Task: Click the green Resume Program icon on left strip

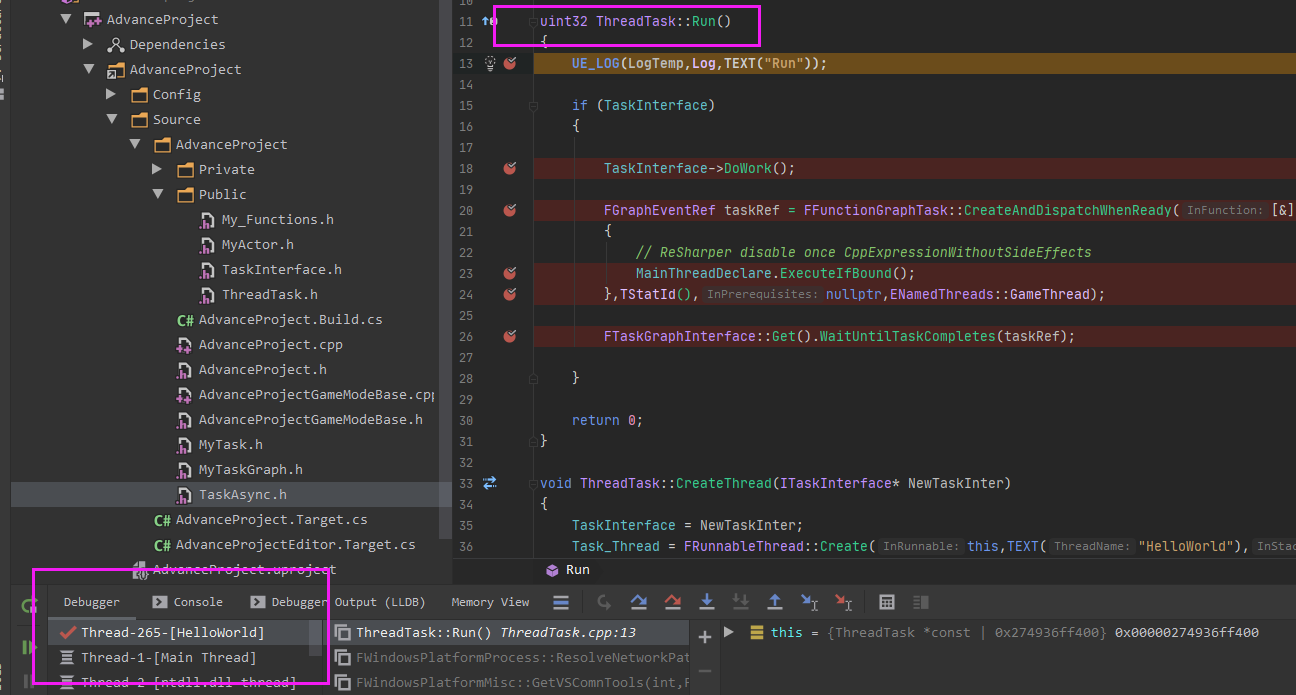Action: (30, 647)
